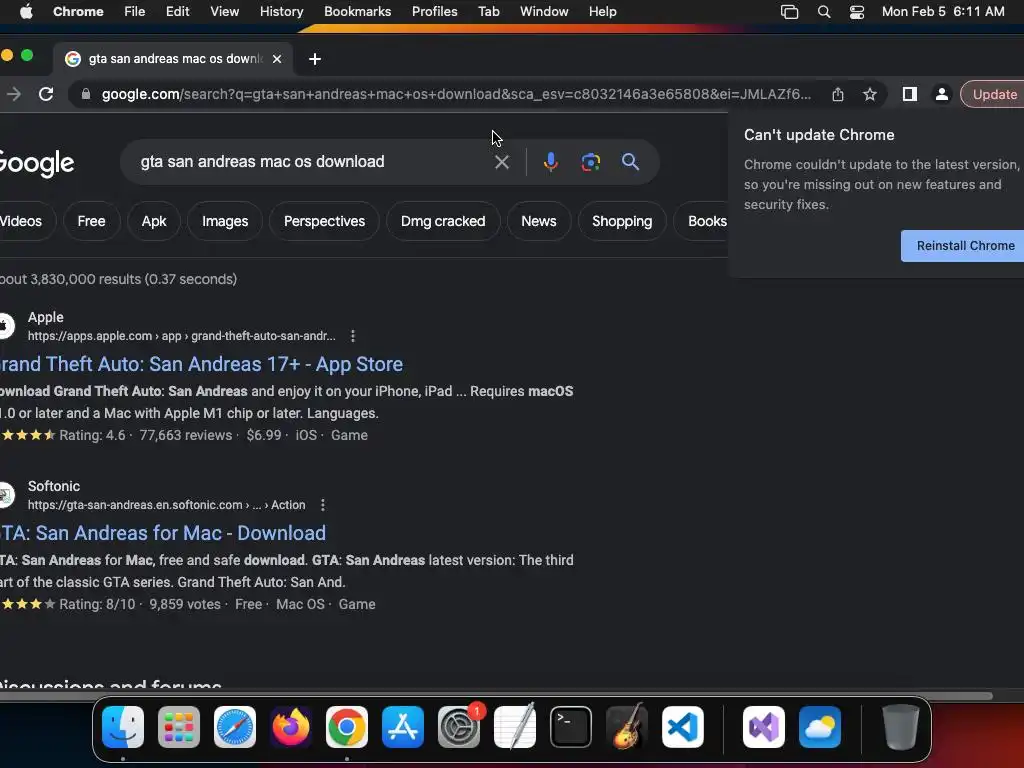The image size is (1024, 768).
Task: Click the Update button
Action: [x=993, y=94]
